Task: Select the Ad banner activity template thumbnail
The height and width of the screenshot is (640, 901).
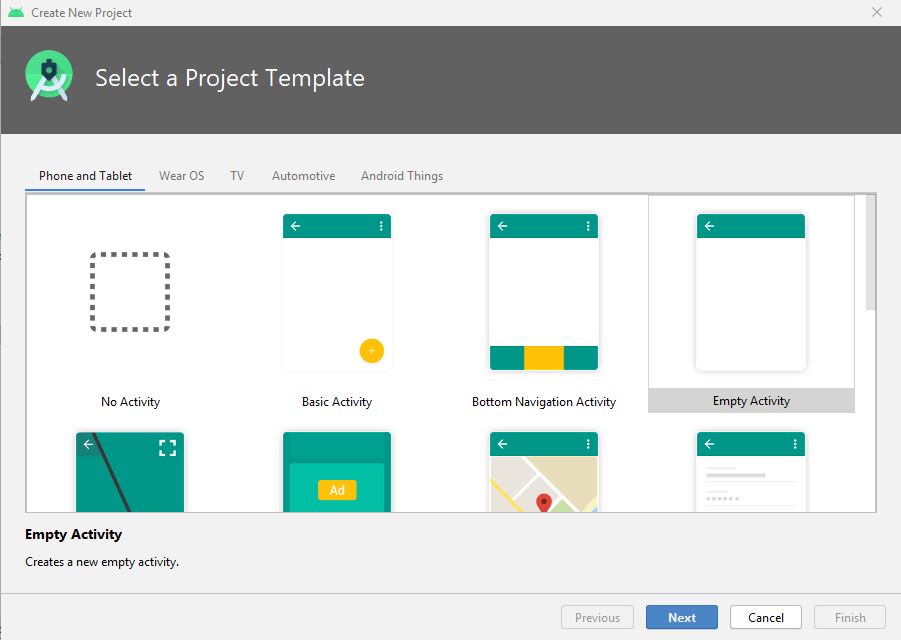Action: [337, 472]
